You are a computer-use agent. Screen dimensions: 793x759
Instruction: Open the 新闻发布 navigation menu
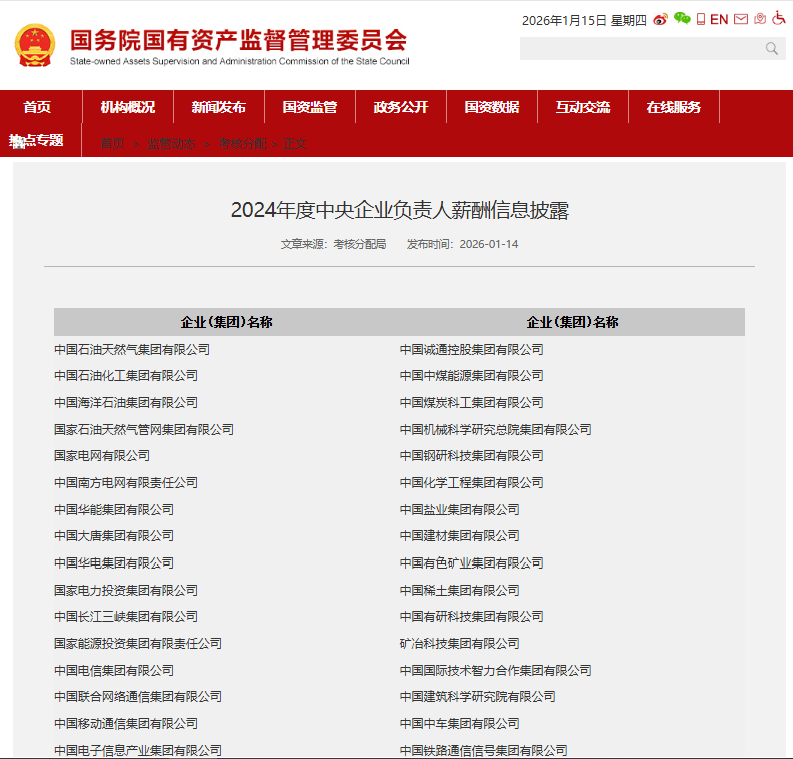218,107
